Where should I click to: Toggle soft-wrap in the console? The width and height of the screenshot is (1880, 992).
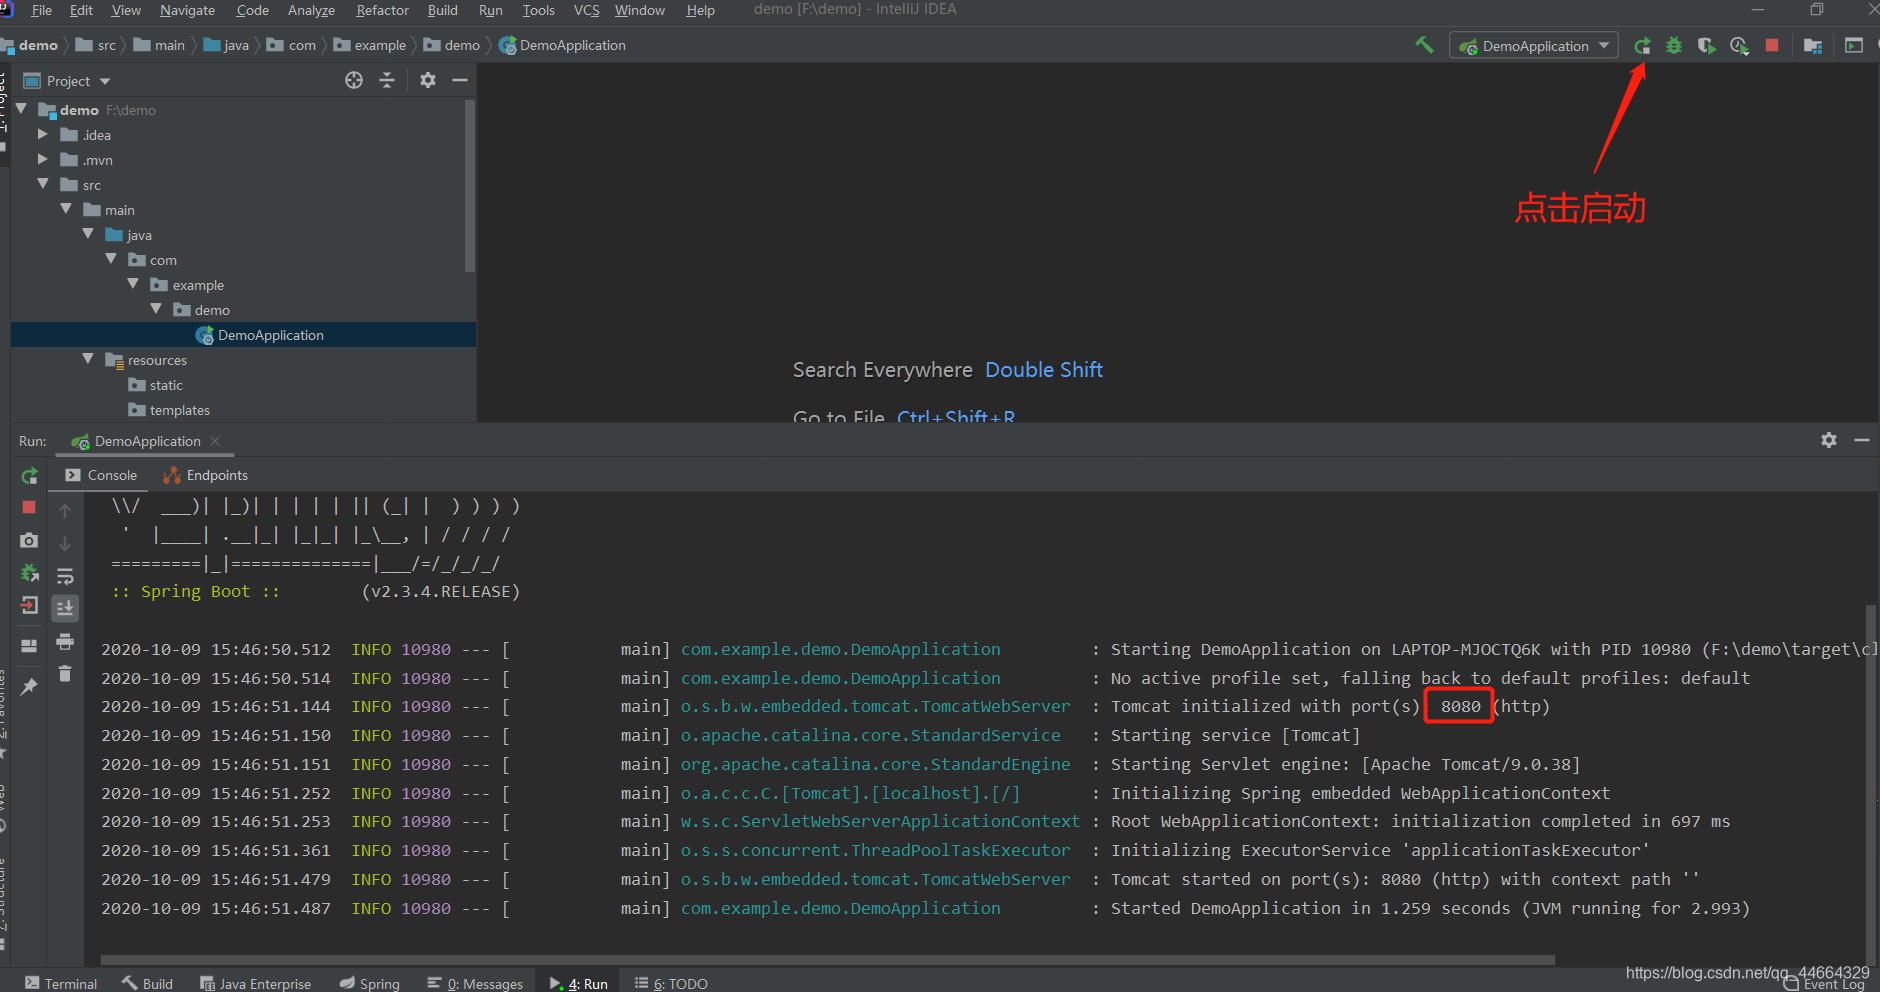coord(65,576)
